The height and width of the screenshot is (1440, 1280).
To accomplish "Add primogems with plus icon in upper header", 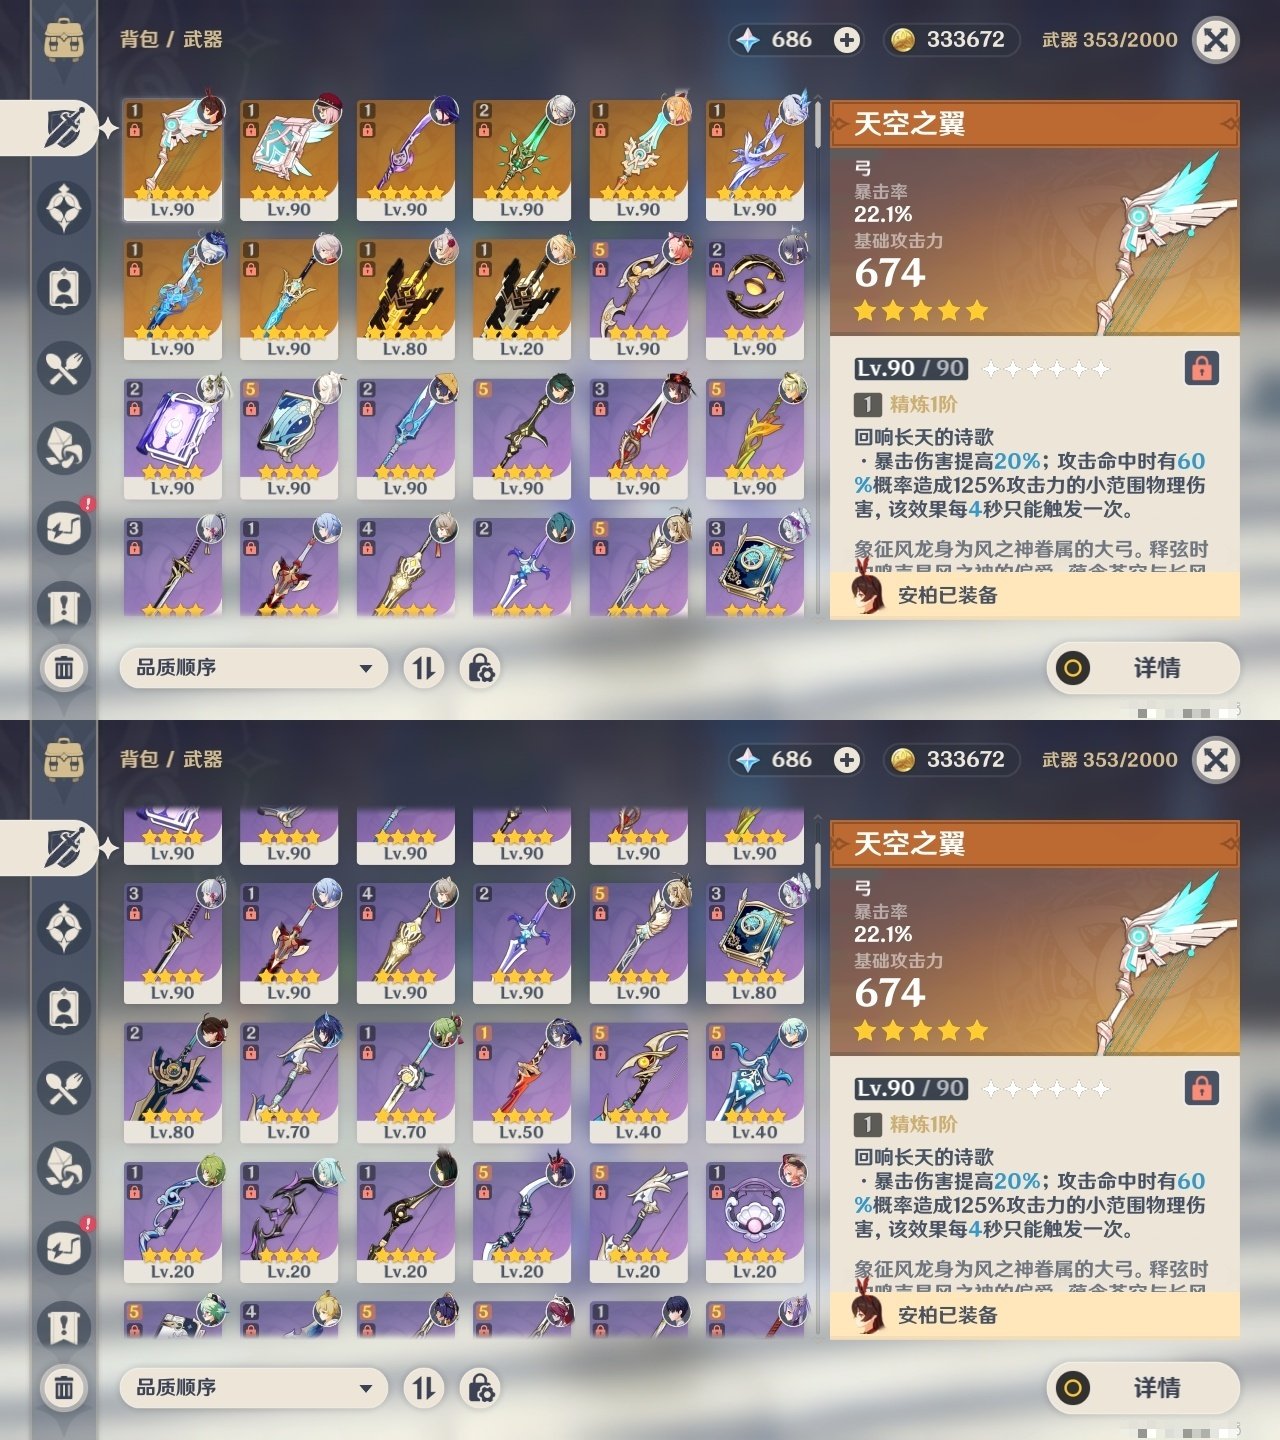I will [x=847, y=40].
